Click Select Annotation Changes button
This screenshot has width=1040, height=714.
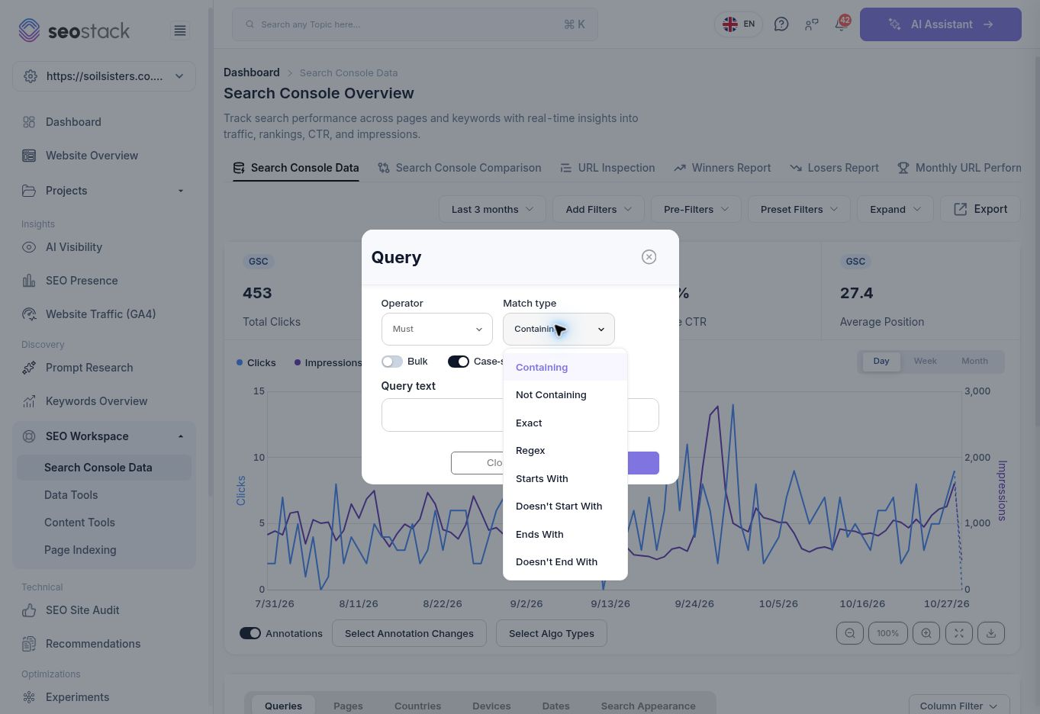coord(409,633)
